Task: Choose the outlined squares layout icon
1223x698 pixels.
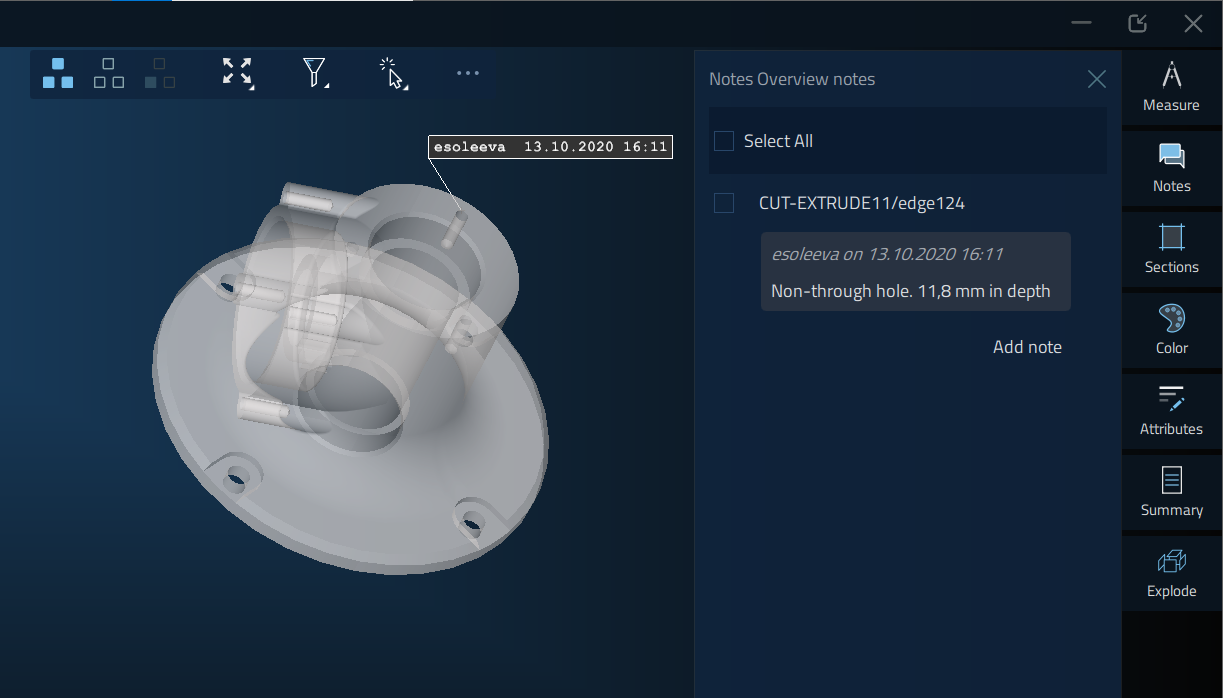Action: pos(109,73)
